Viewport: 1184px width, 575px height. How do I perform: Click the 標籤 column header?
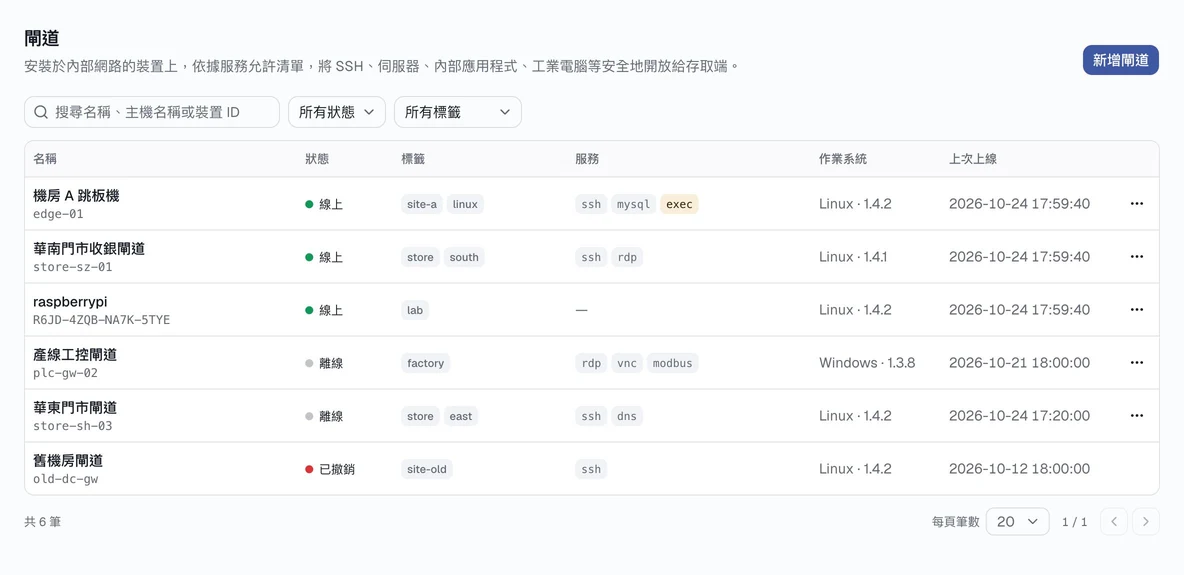pyautogui.click(x=413, y=159)
